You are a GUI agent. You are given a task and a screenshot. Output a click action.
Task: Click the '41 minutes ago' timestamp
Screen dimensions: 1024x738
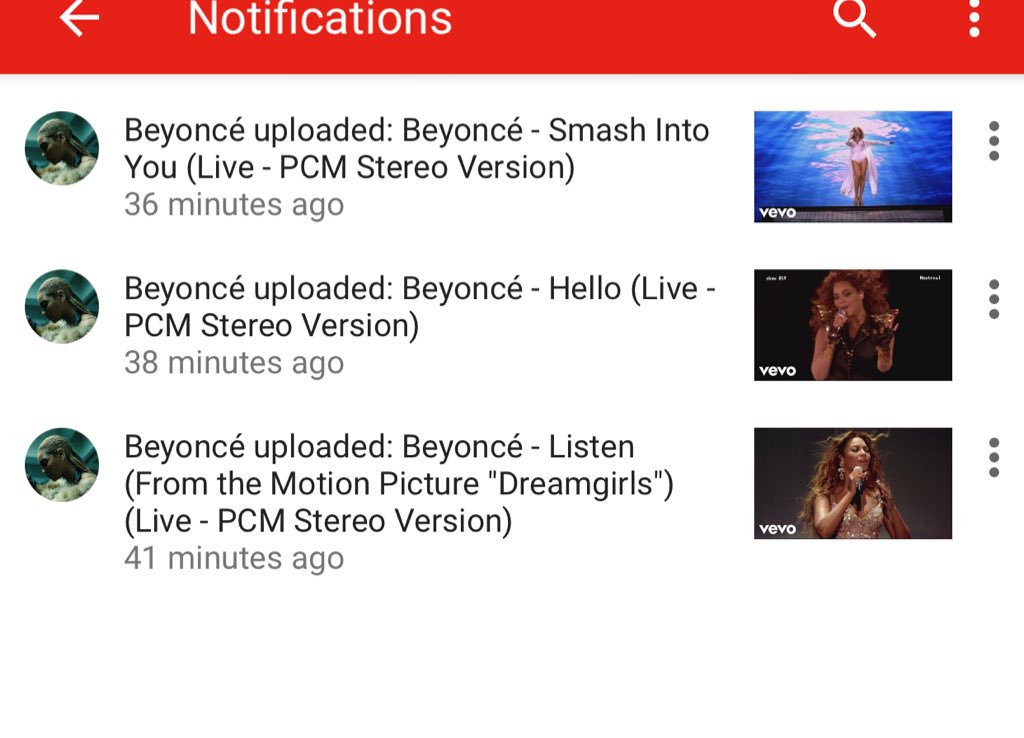click(x=234, y=558)
